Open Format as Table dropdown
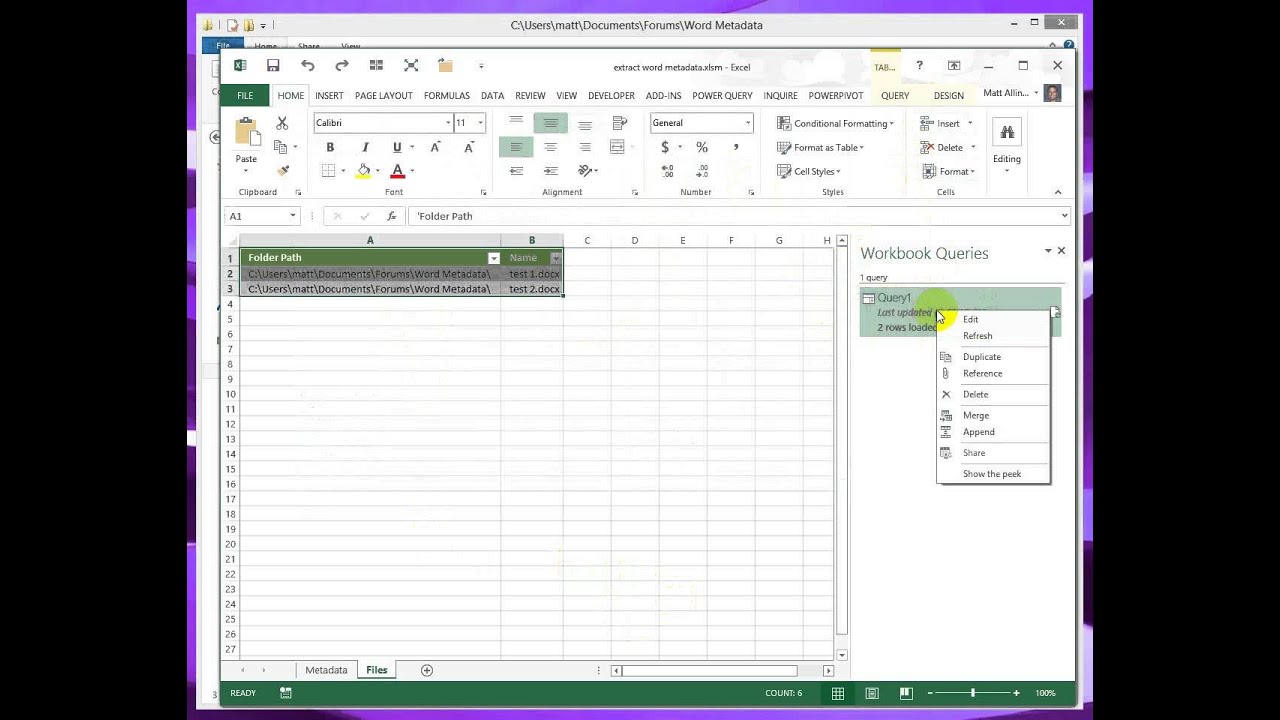The width and height of the screenshot is (1280, 720). (821, 147)
